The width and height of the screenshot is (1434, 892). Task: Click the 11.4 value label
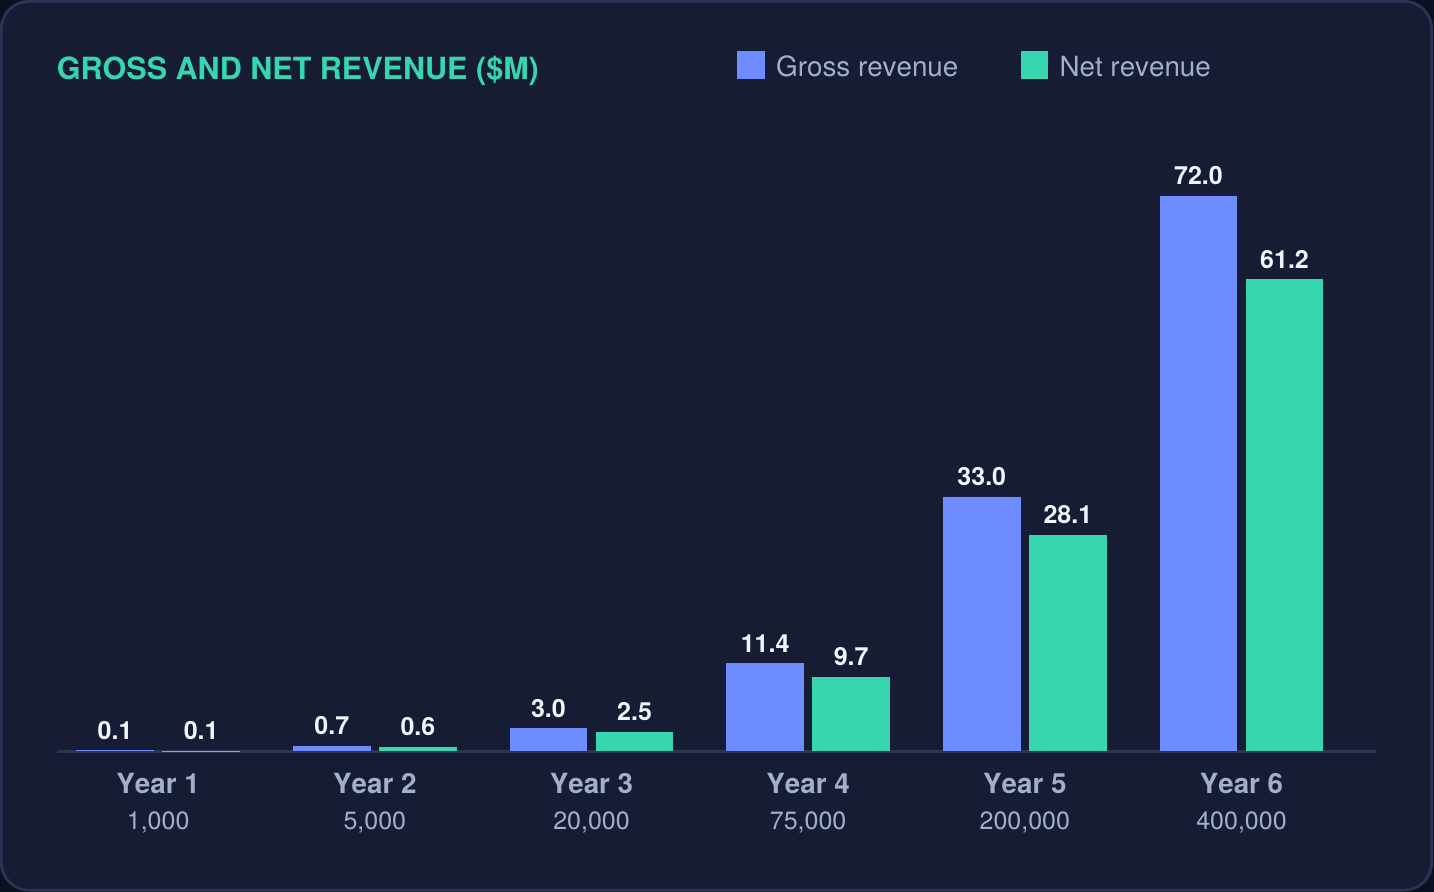click(765, 644)
